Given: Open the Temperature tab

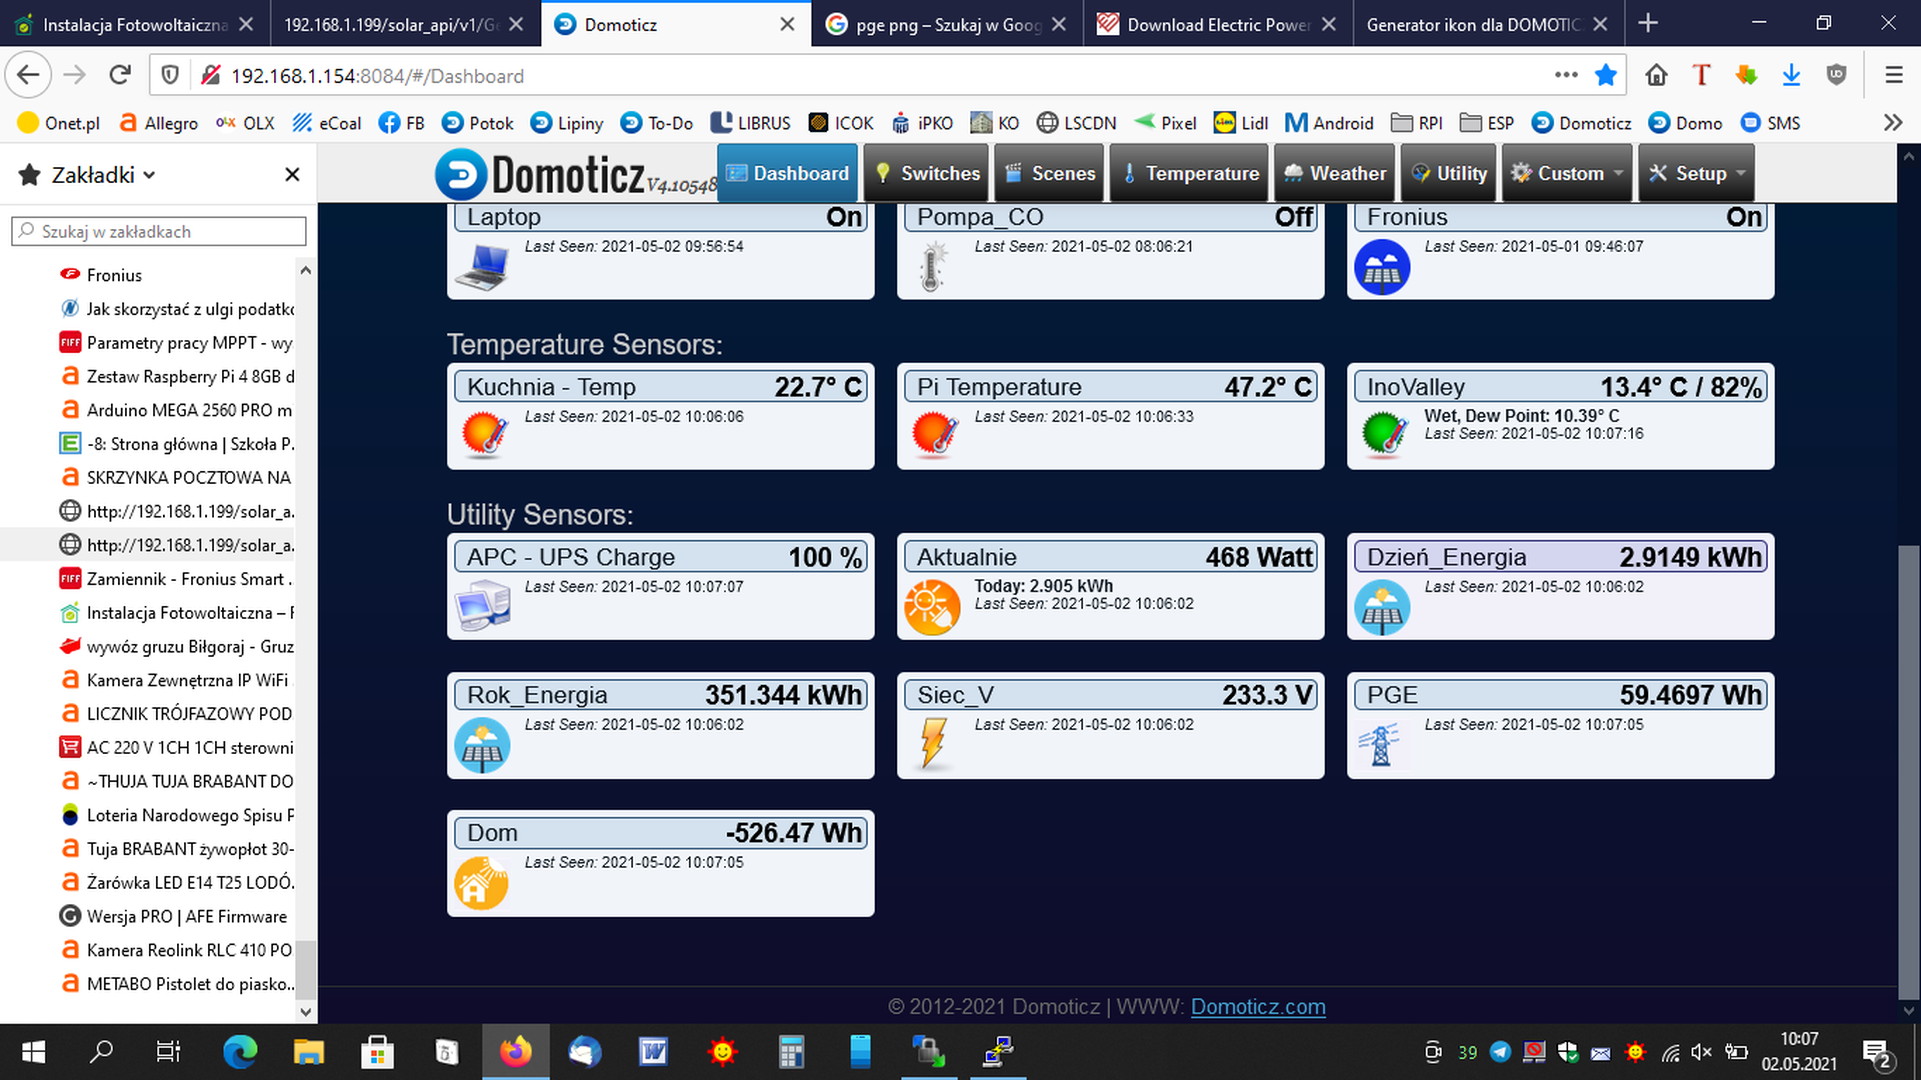Looking at the screenshot, I should (x=1189, y=173).
